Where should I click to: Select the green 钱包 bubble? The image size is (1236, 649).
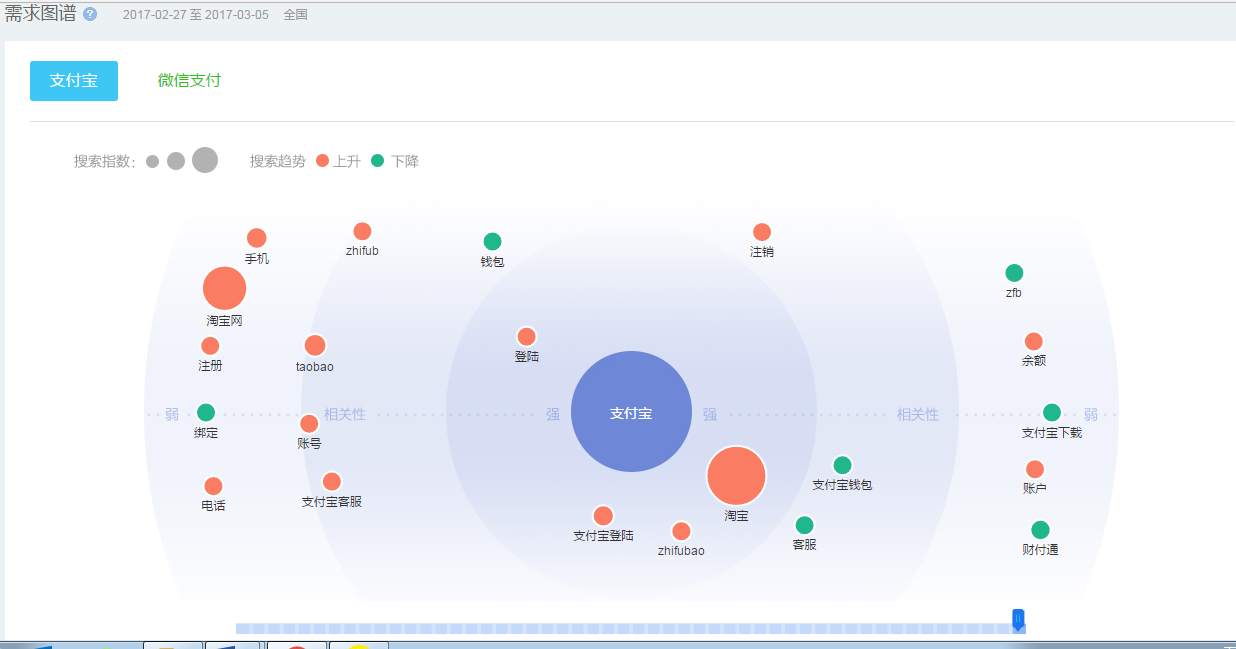[492, 241]
